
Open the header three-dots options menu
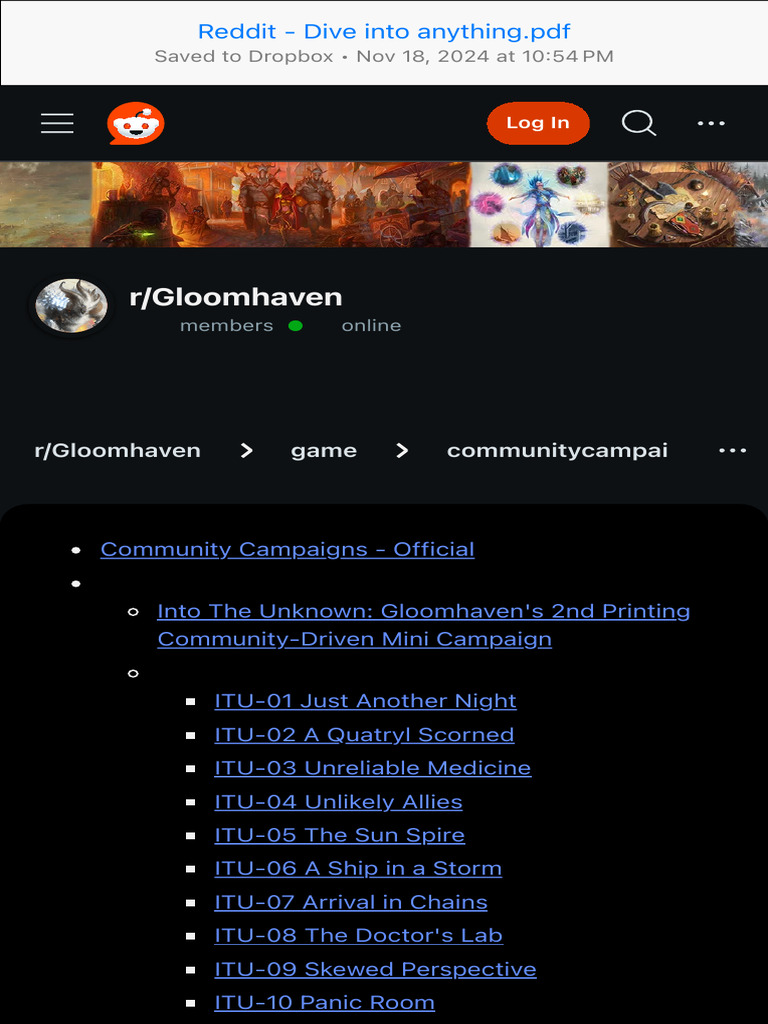click(x=711, y=123)
